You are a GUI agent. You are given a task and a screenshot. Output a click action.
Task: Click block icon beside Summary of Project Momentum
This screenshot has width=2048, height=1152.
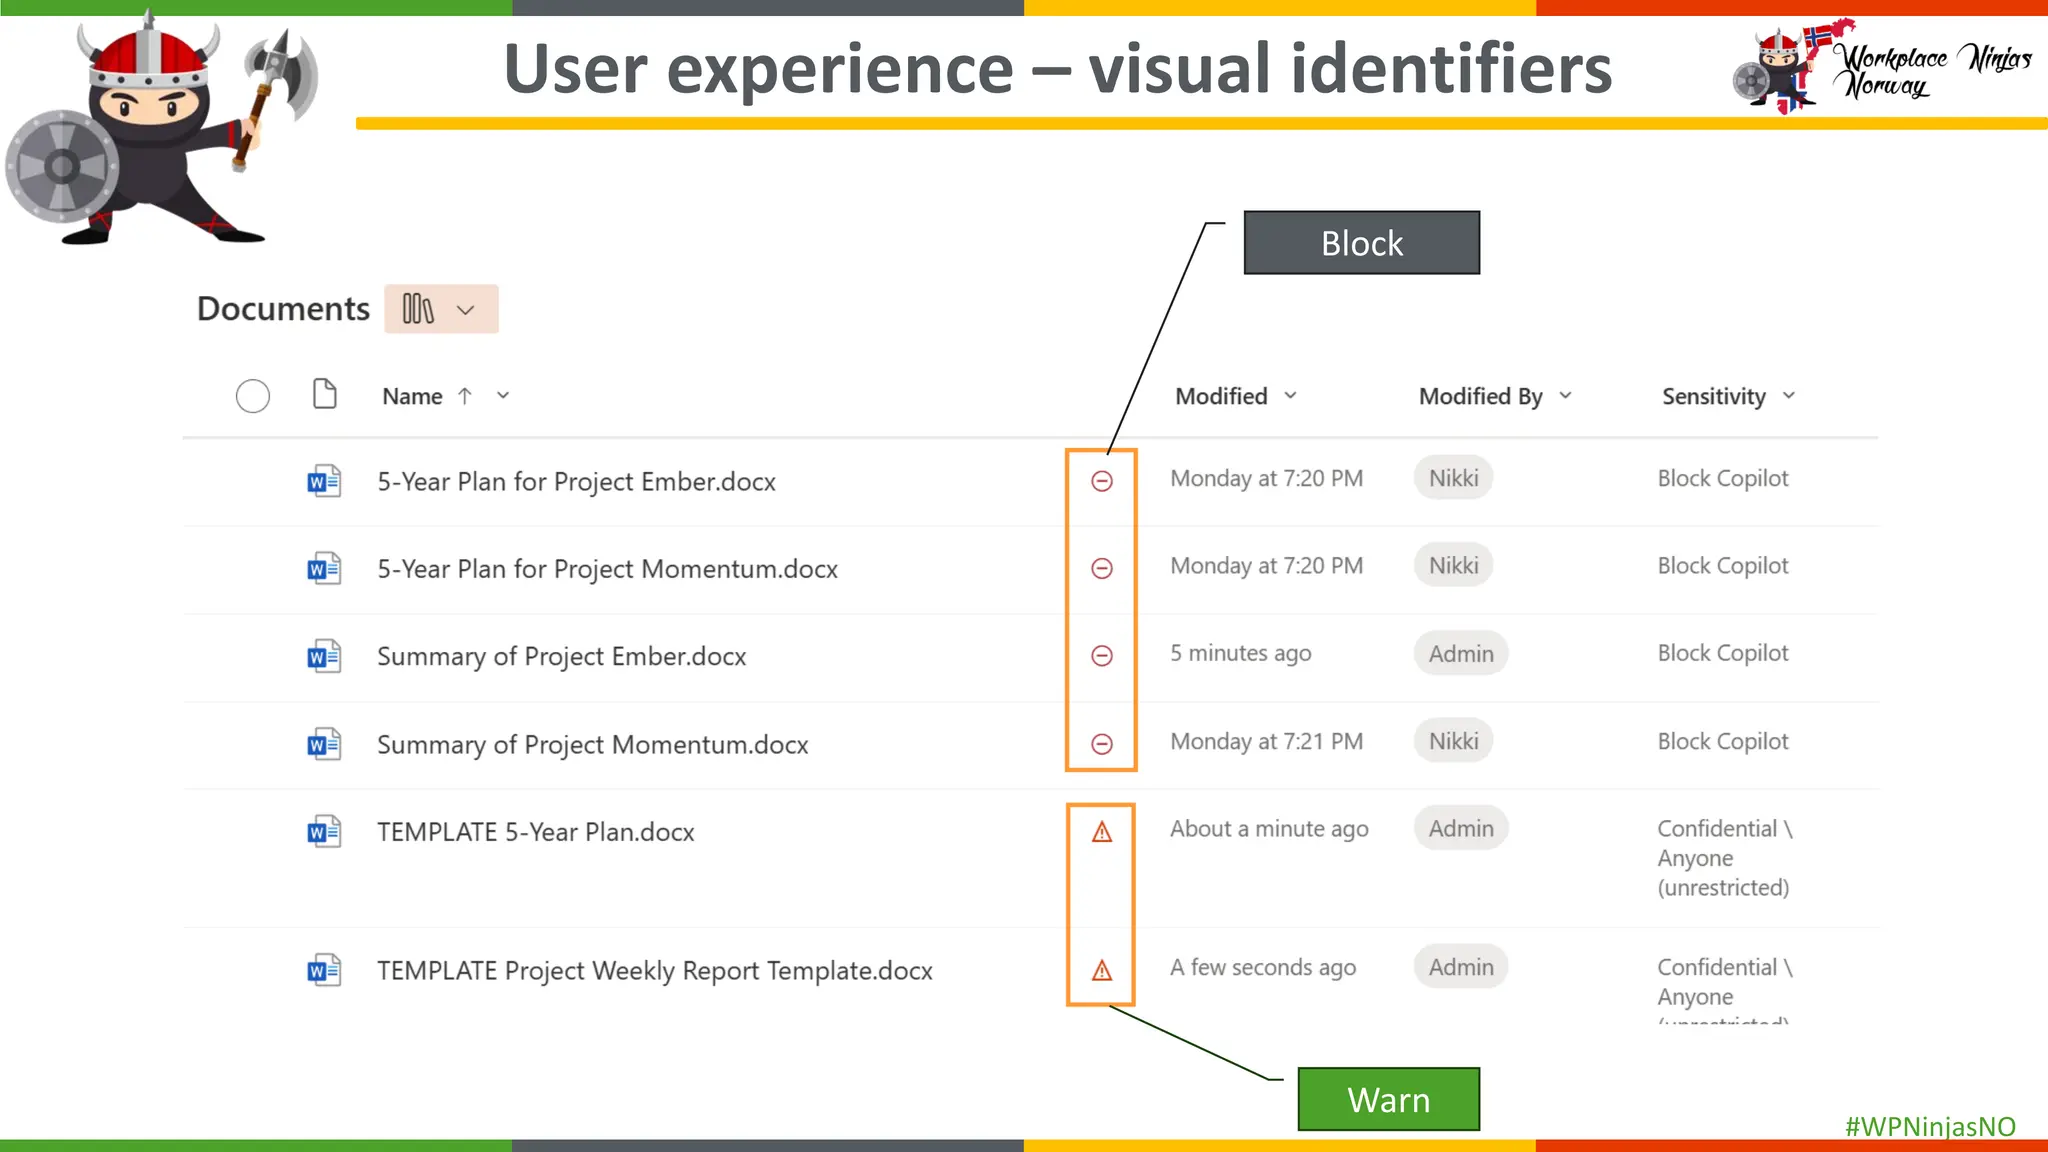click(x=1101, y=744)
